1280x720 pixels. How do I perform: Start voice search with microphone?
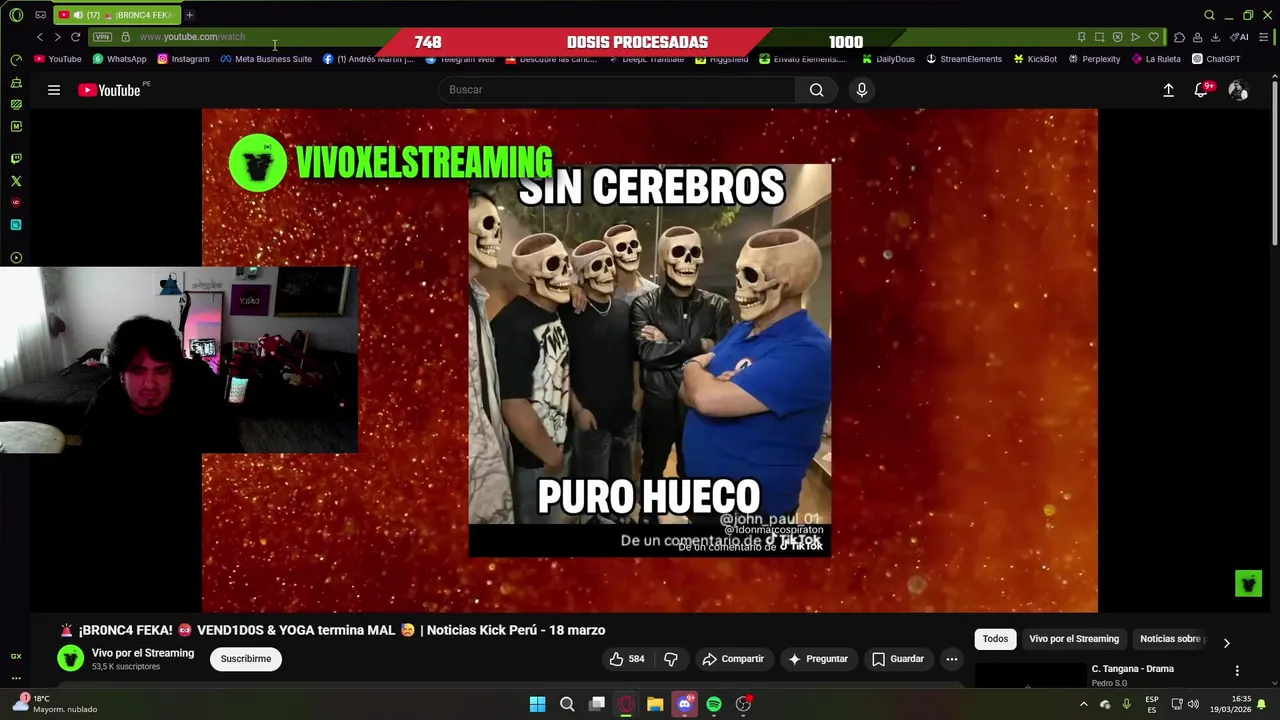tap(862, 90)
